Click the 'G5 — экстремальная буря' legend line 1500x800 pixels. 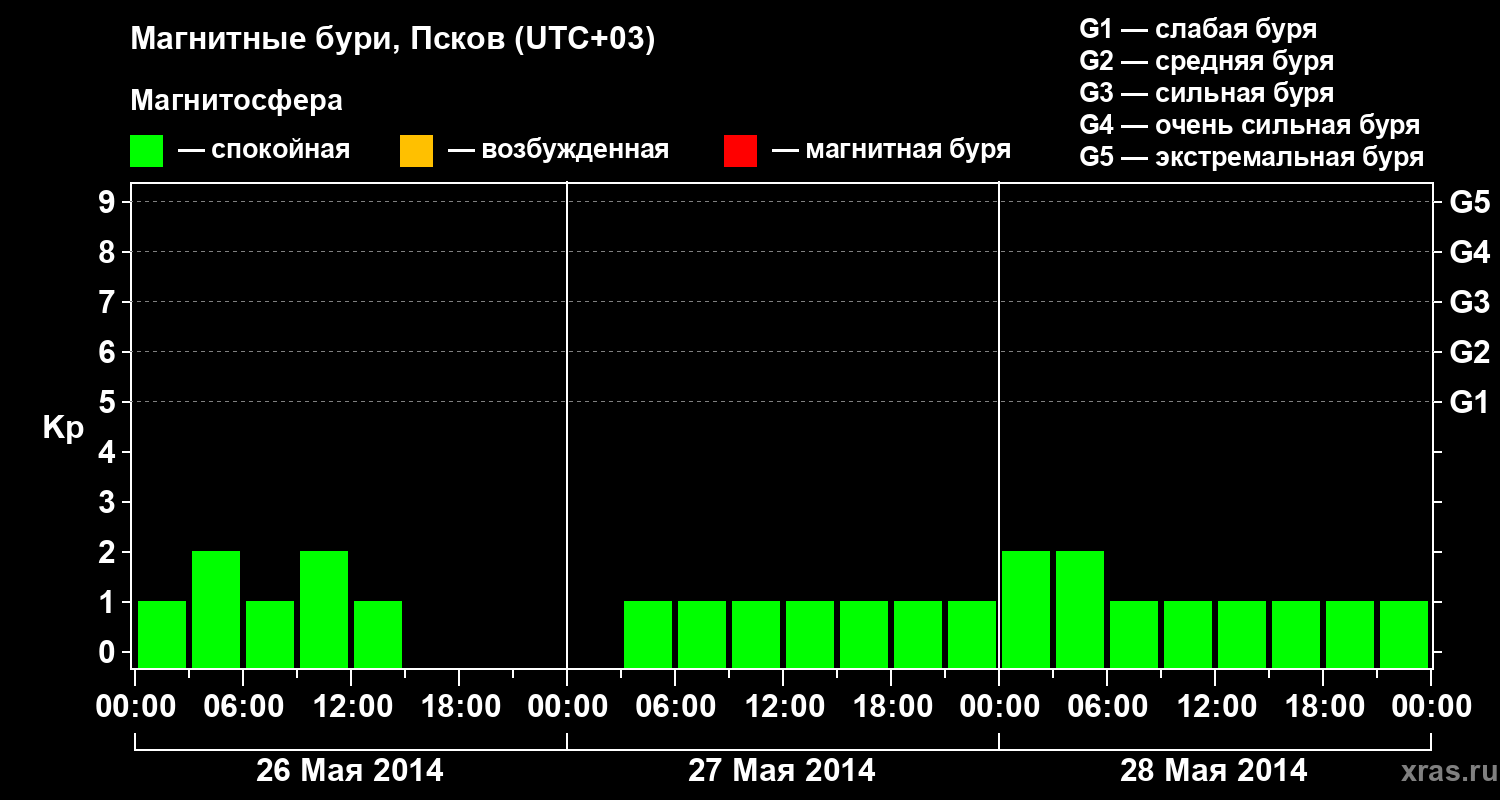point(1252,158)
